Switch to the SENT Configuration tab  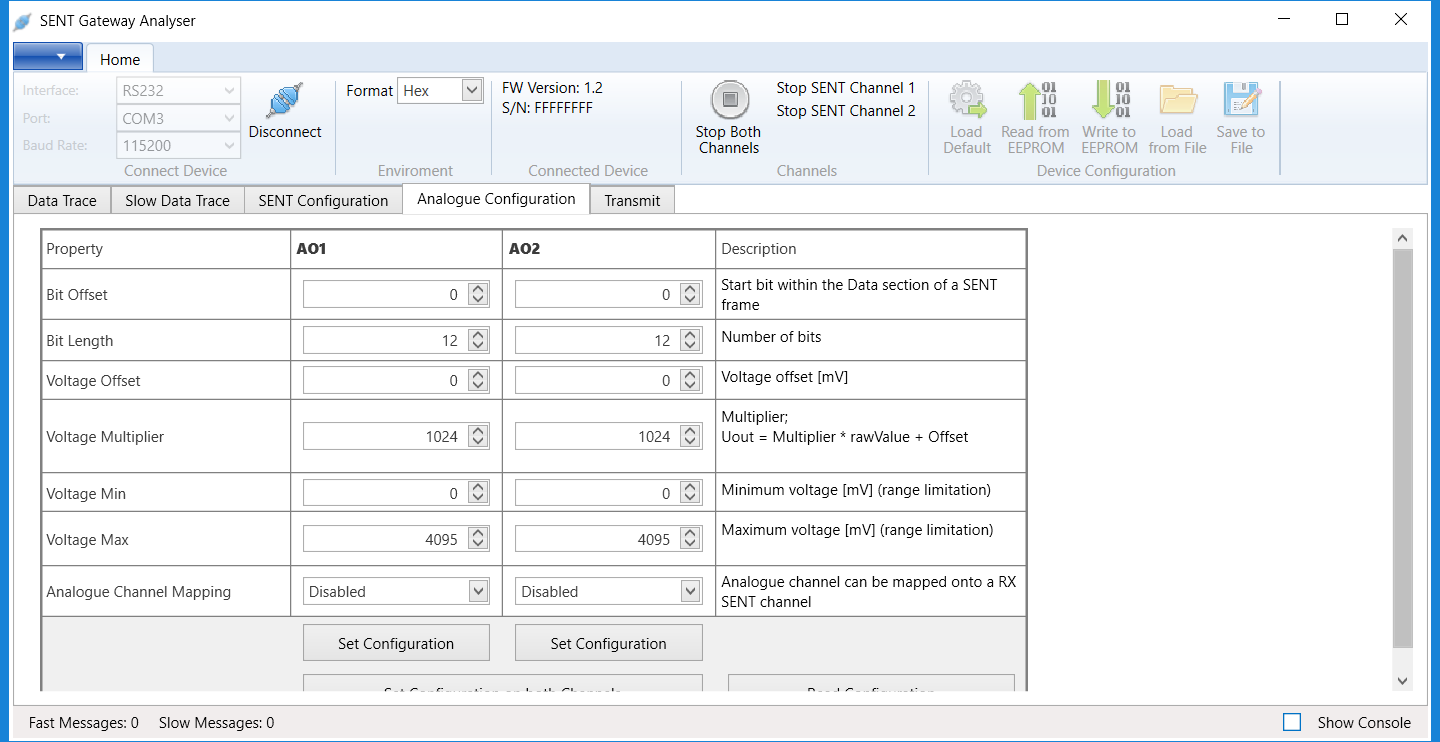(323, 201)
